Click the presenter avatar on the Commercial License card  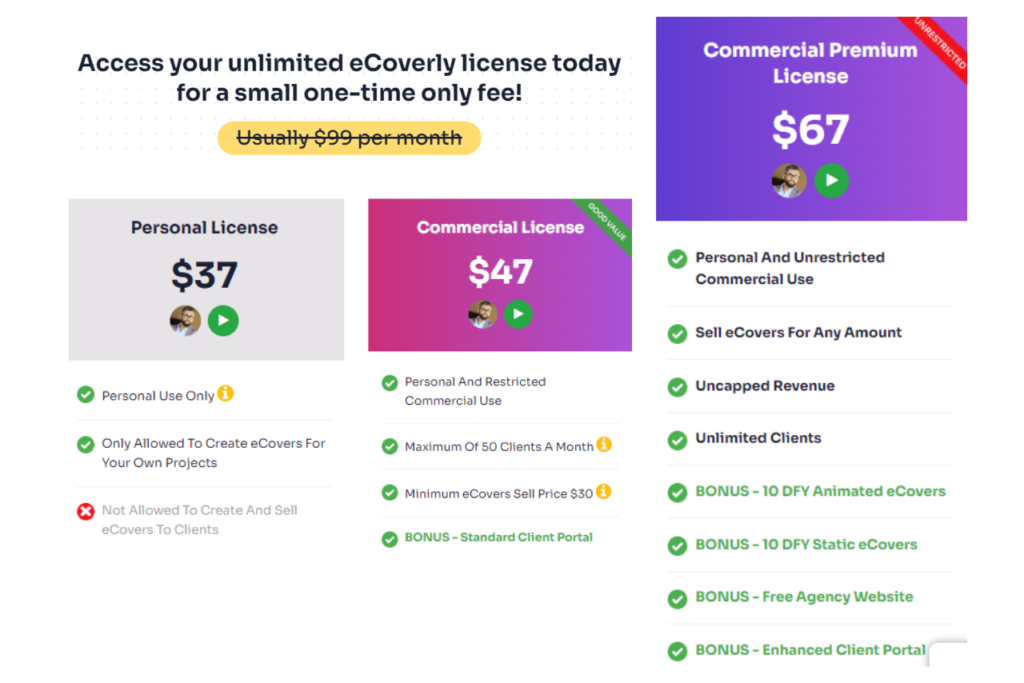click(481, 314)
